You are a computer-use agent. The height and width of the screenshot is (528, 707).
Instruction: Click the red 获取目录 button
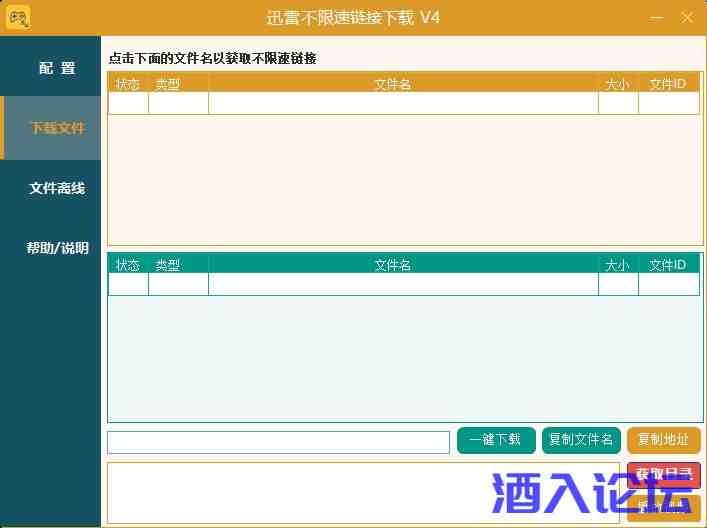664,475
